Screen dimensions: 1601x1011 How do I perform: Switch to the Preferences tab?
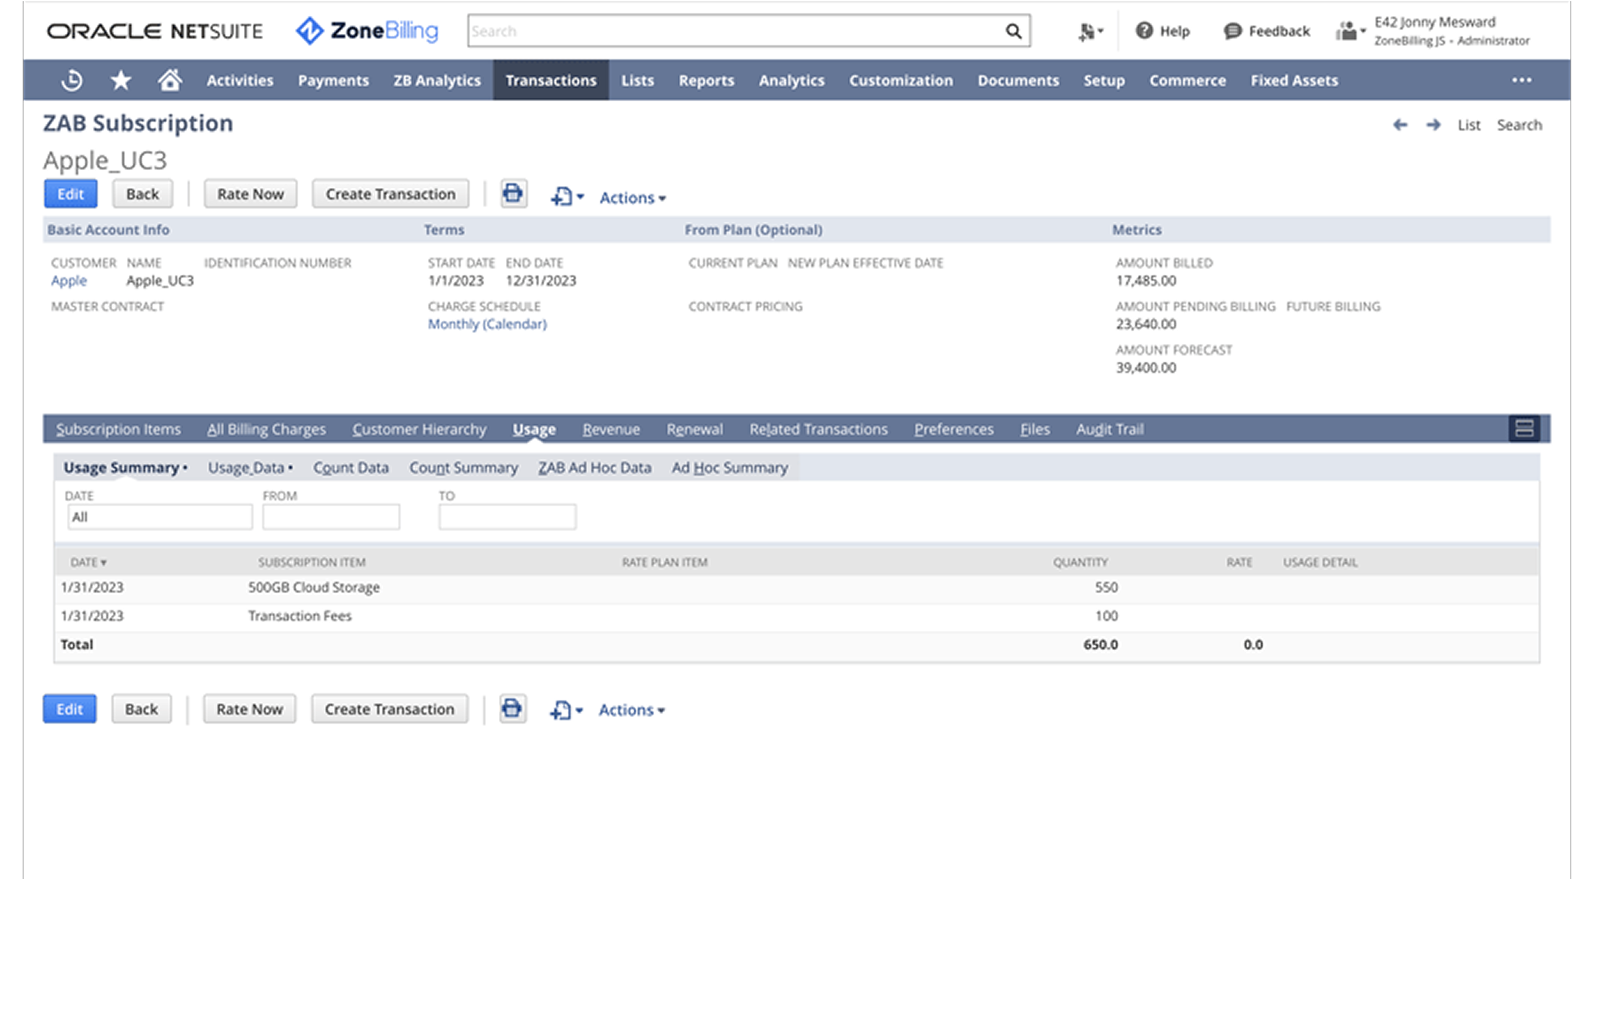(x=954, y=429)
